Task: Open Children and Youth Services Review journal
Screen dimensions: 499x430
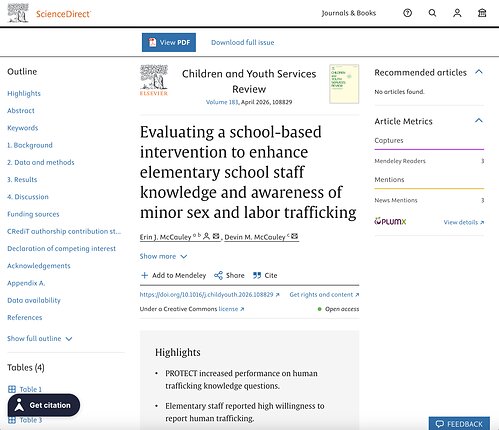Action: coord(249,81)
